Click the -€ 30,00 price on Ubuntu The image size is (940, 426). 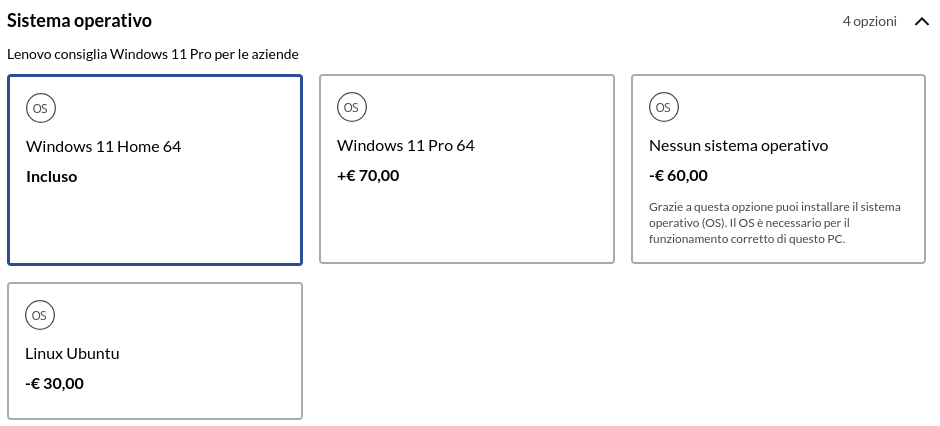(55, 383)
